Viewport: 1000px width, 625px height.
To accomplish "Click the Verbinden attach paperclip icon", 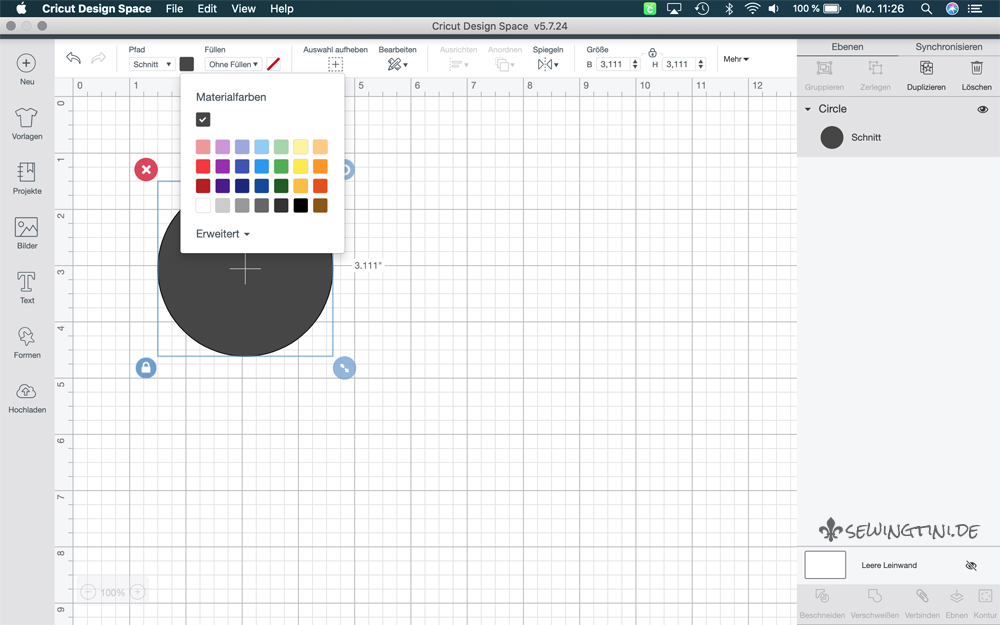I will point(922,596).
